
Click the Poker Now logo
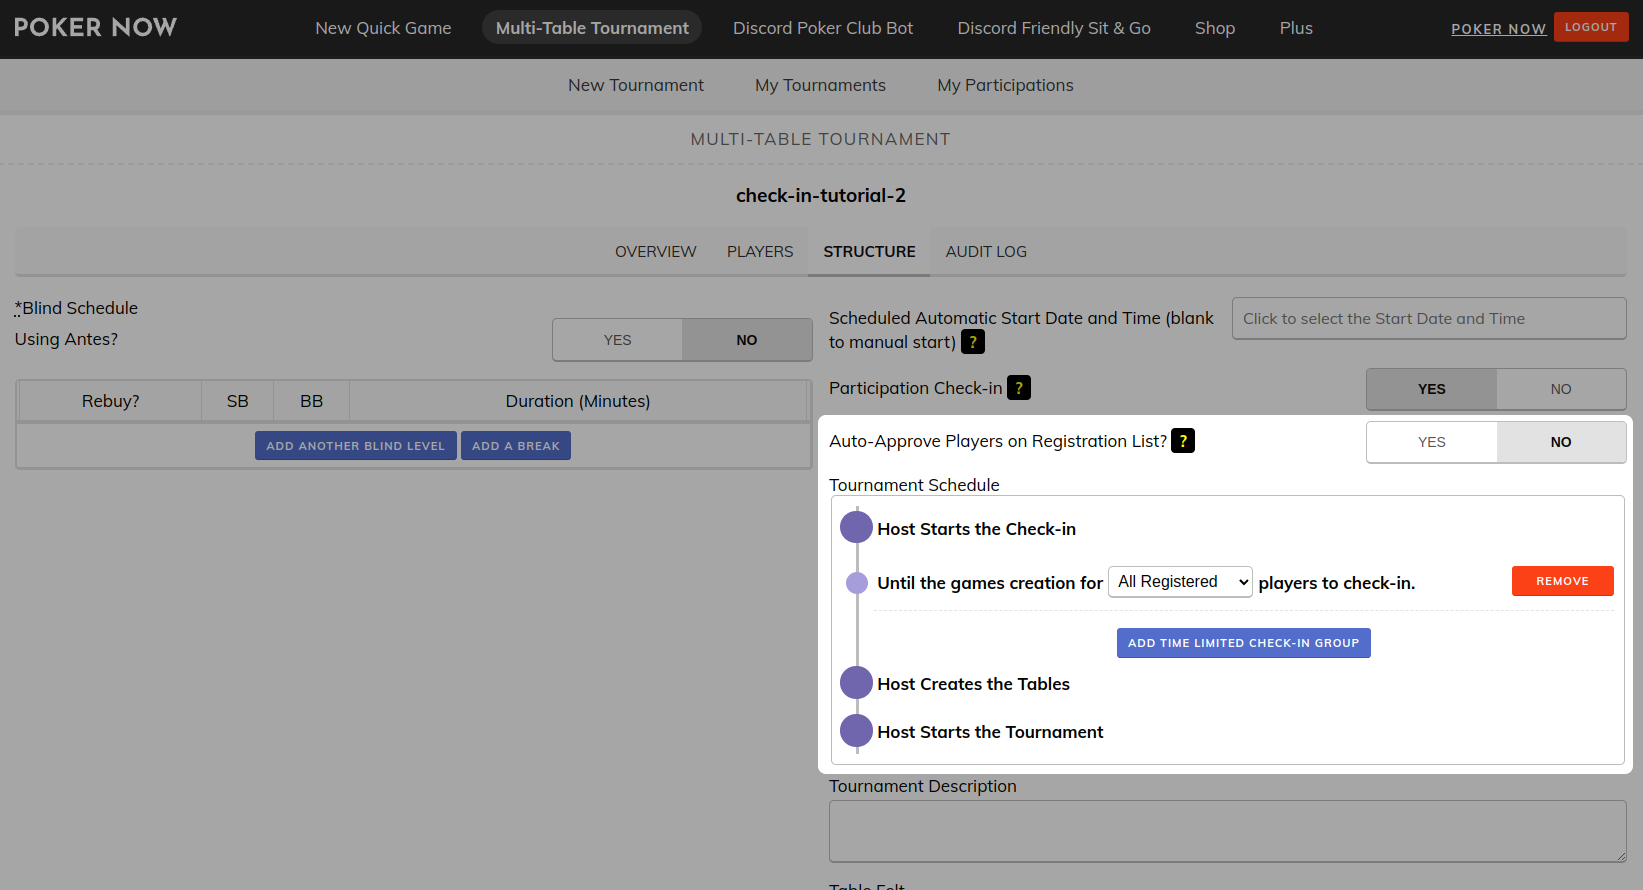(96, 27)
